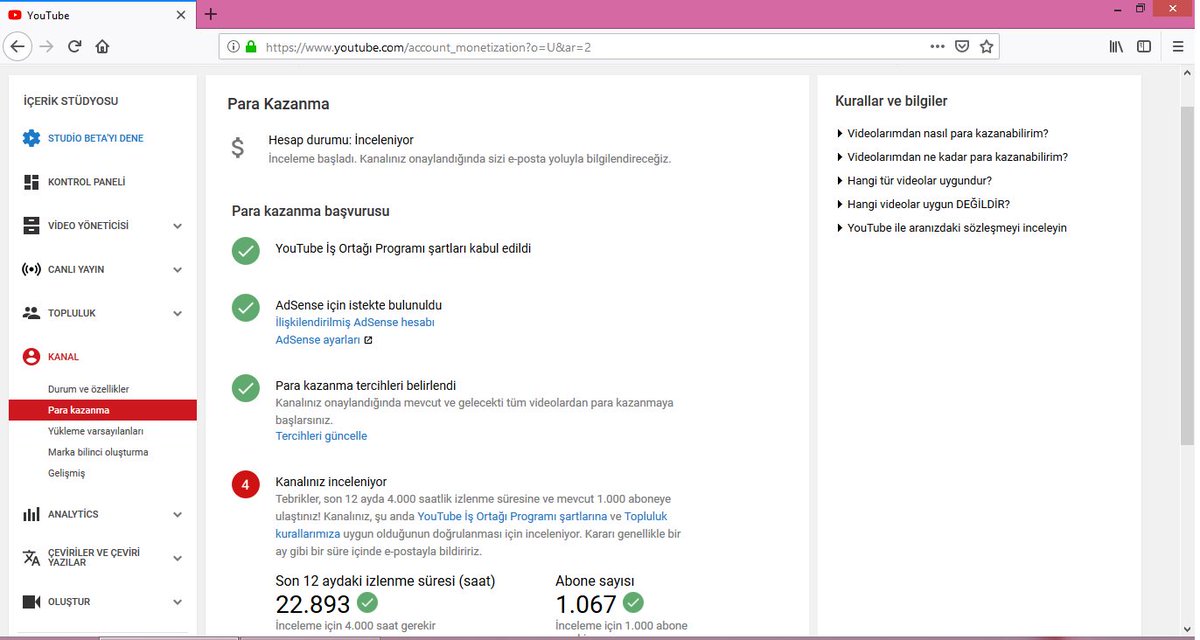Image resolution: width=1200 pixels, height=640 pixels.
Task: Open the Gelişmiş menu item
Action: tap(67, 473)
